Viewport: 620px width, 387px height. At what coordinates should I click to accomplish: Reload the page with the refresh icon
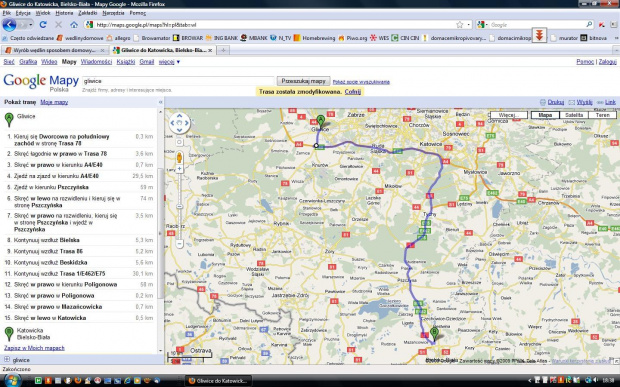pyautogui.click(x=43, y=25)
